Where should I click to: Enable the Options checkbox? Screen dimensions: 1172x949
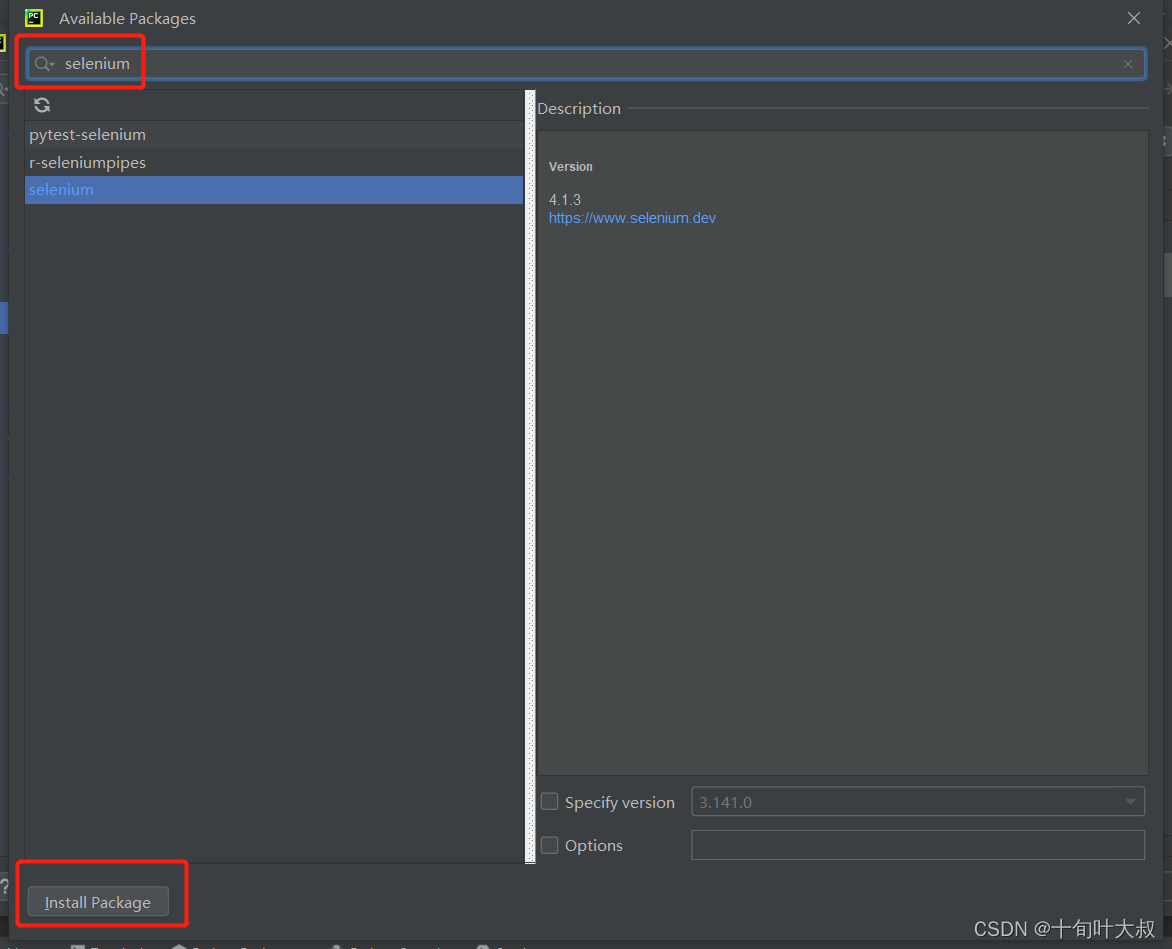pos(549,845)
